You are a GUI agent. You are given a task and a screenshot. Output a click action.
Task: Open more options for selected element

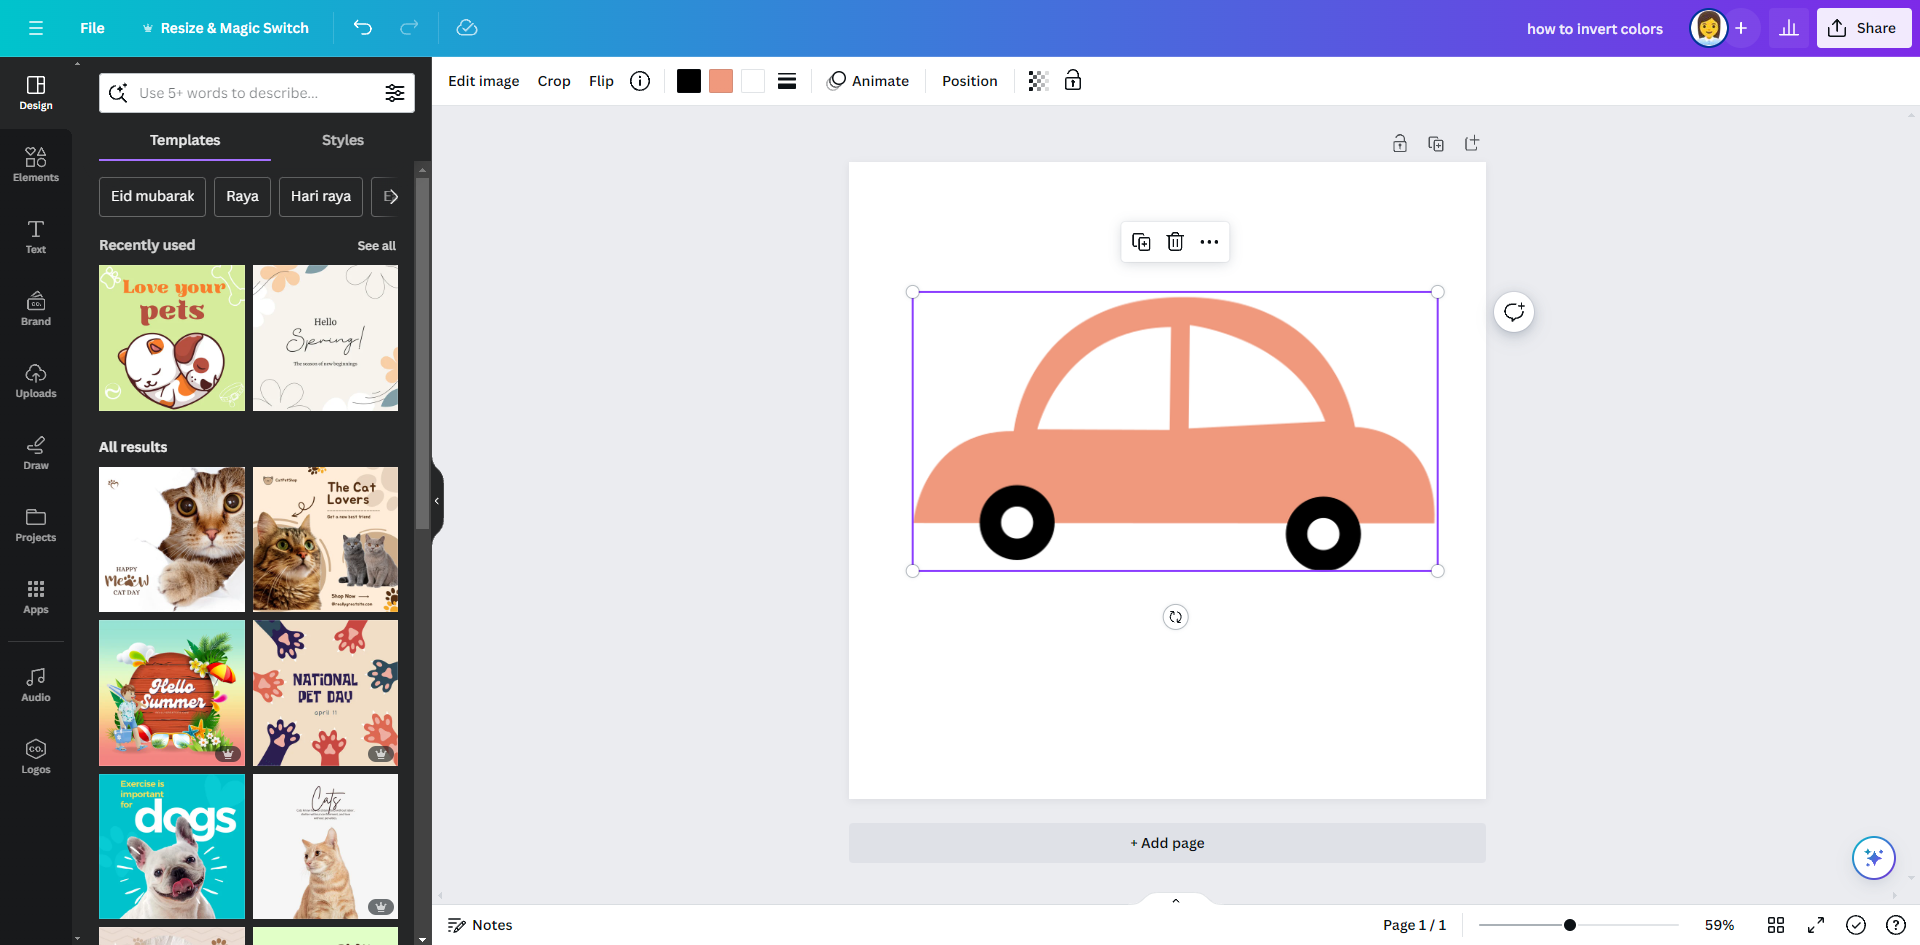[x=1209, y=242]
